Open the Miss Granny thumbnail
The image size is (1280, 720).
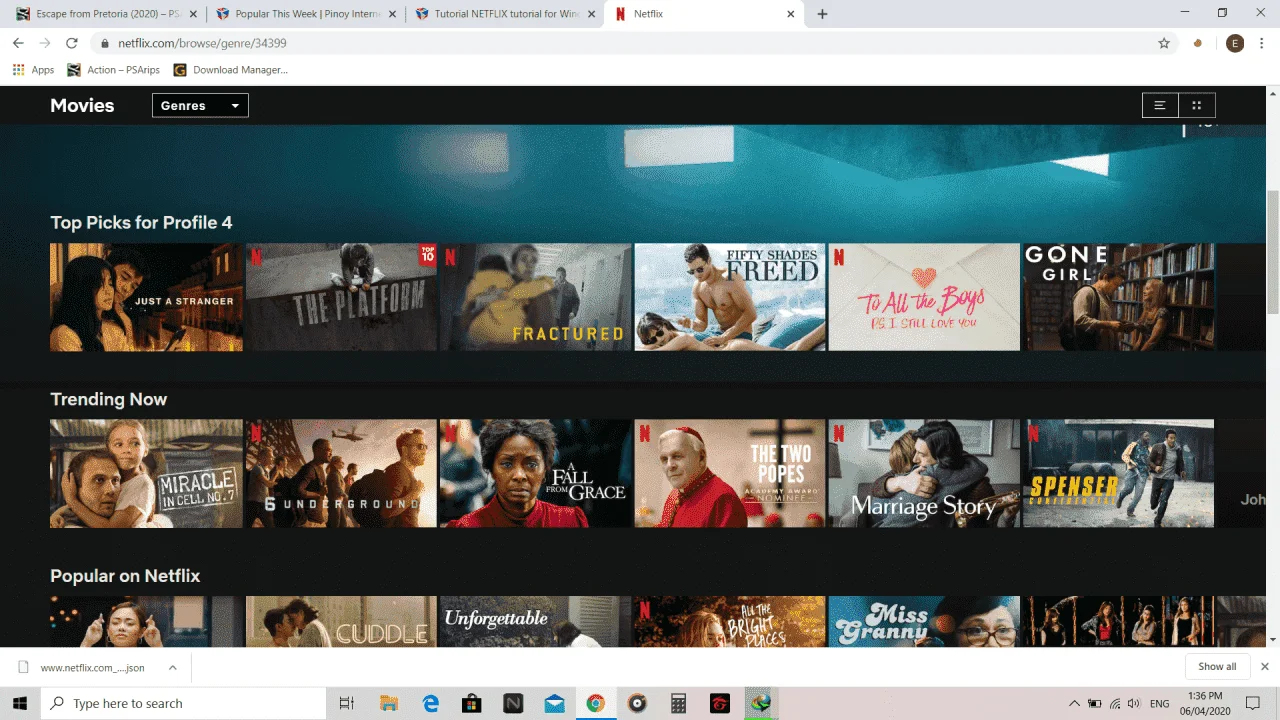(x=924, y=621)
